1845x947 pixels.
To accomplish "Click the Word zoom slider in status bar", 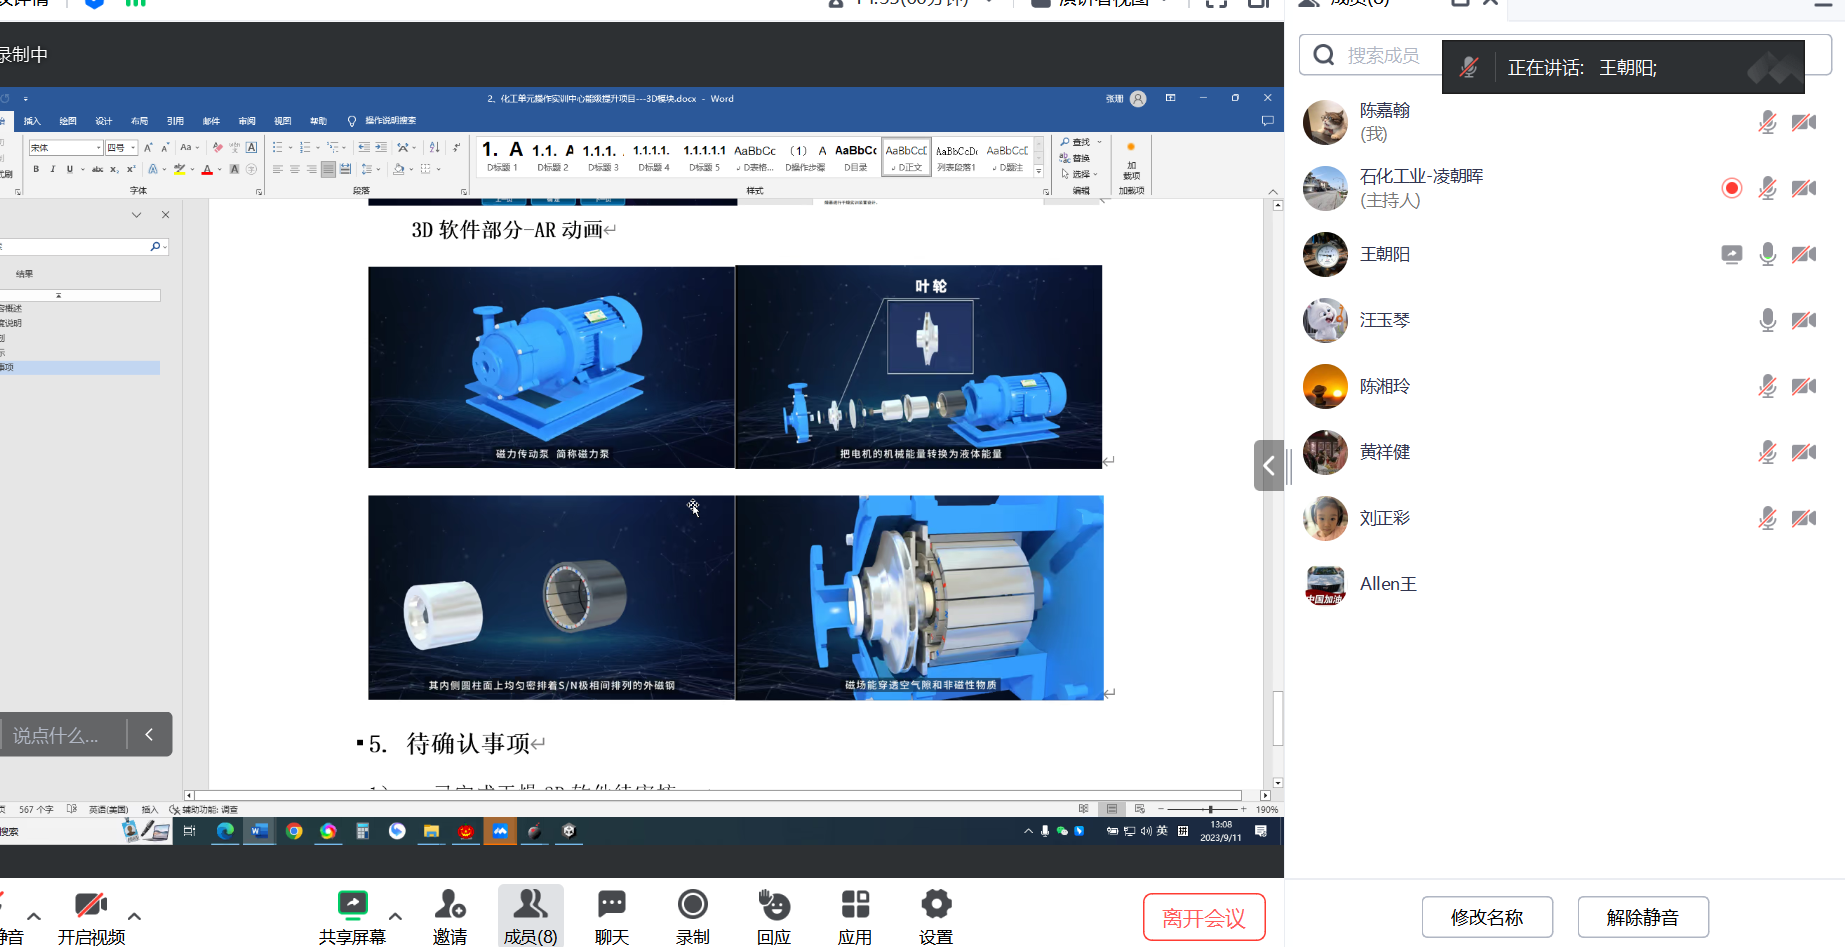I will 1209,809.
